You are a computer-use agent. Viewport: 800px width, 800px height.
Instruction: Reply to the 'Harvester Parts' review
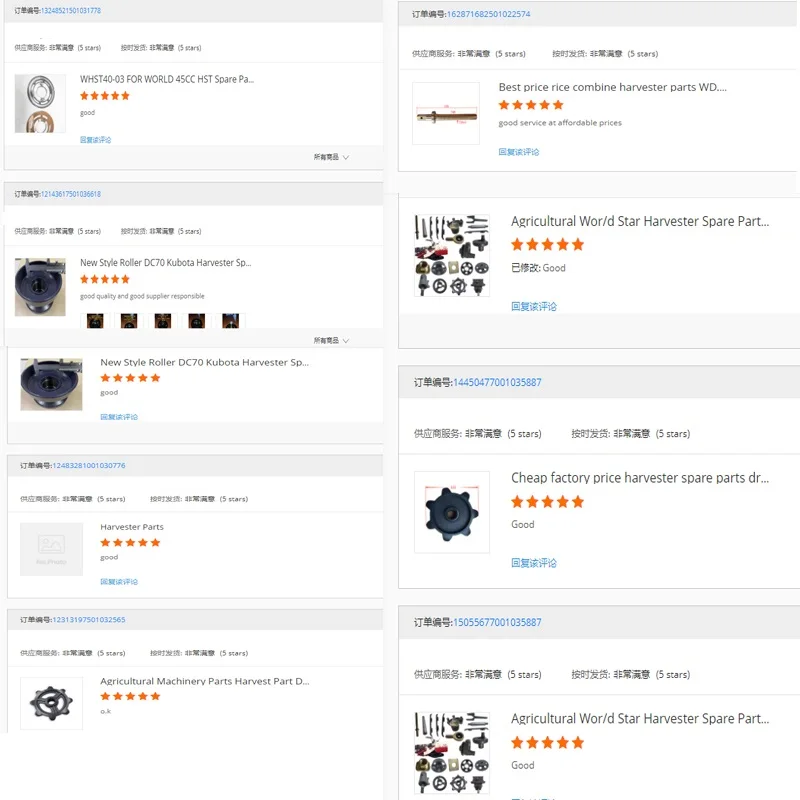(119, 581)
